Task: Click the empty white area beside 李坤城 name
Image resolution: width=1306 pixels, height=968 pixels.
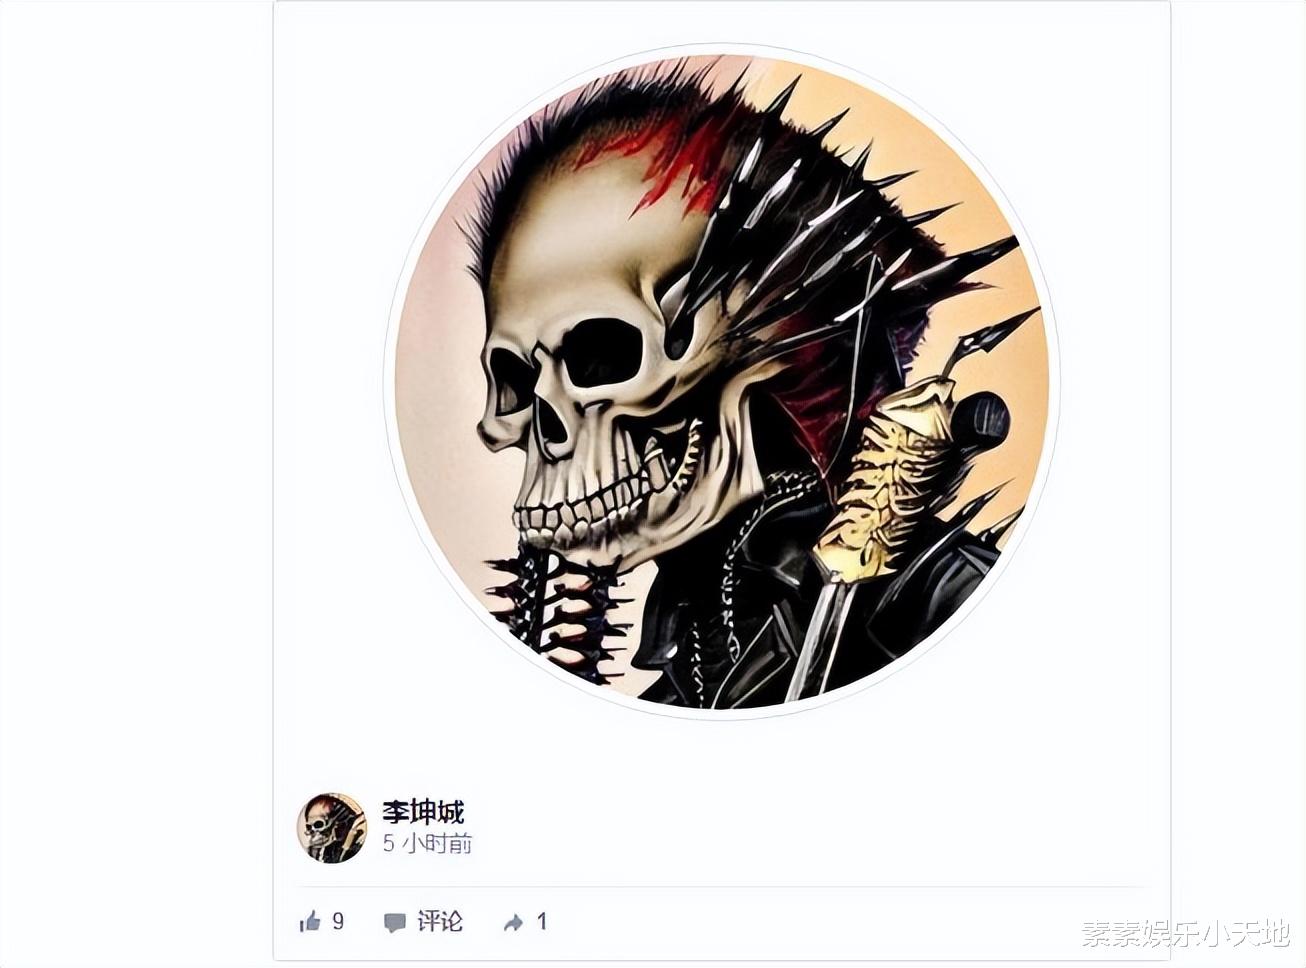Action: tap(800, 826)
